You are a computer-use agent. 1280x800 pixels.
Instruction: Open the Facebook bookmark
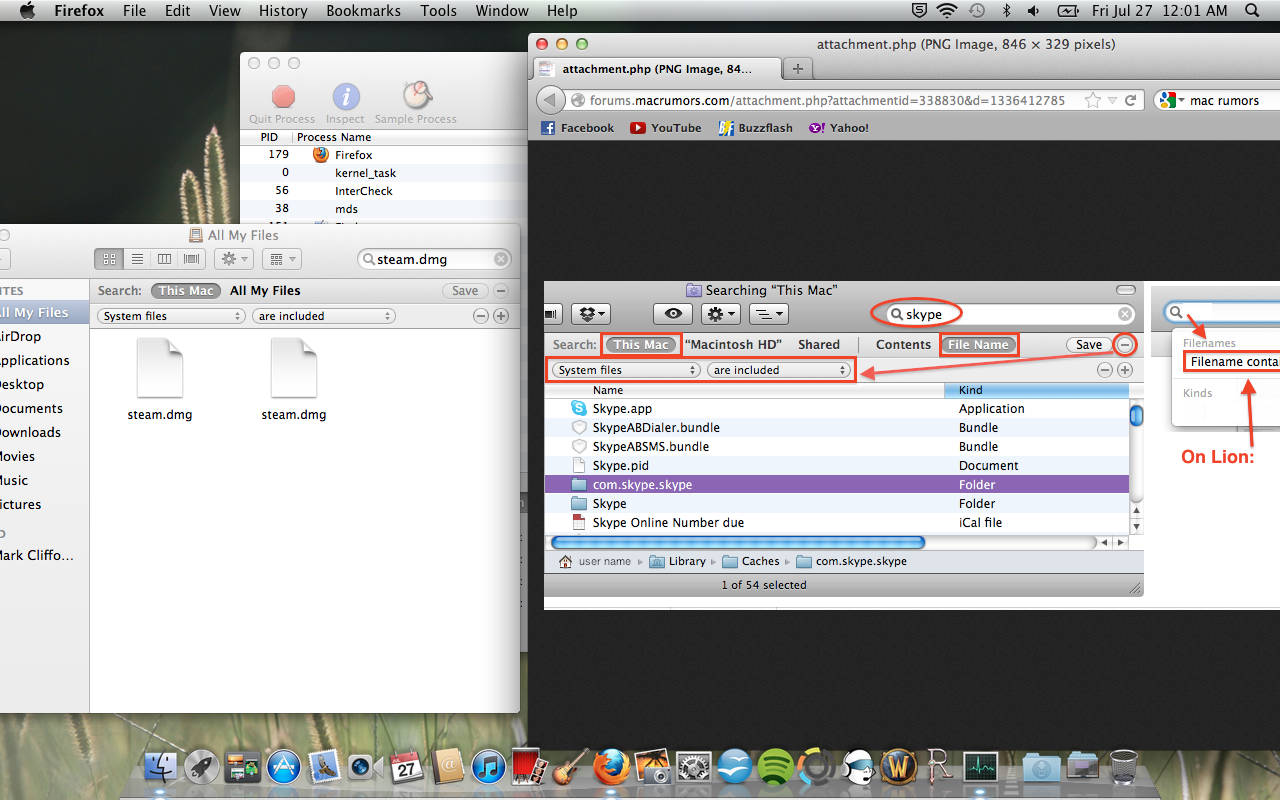[578, 128]
